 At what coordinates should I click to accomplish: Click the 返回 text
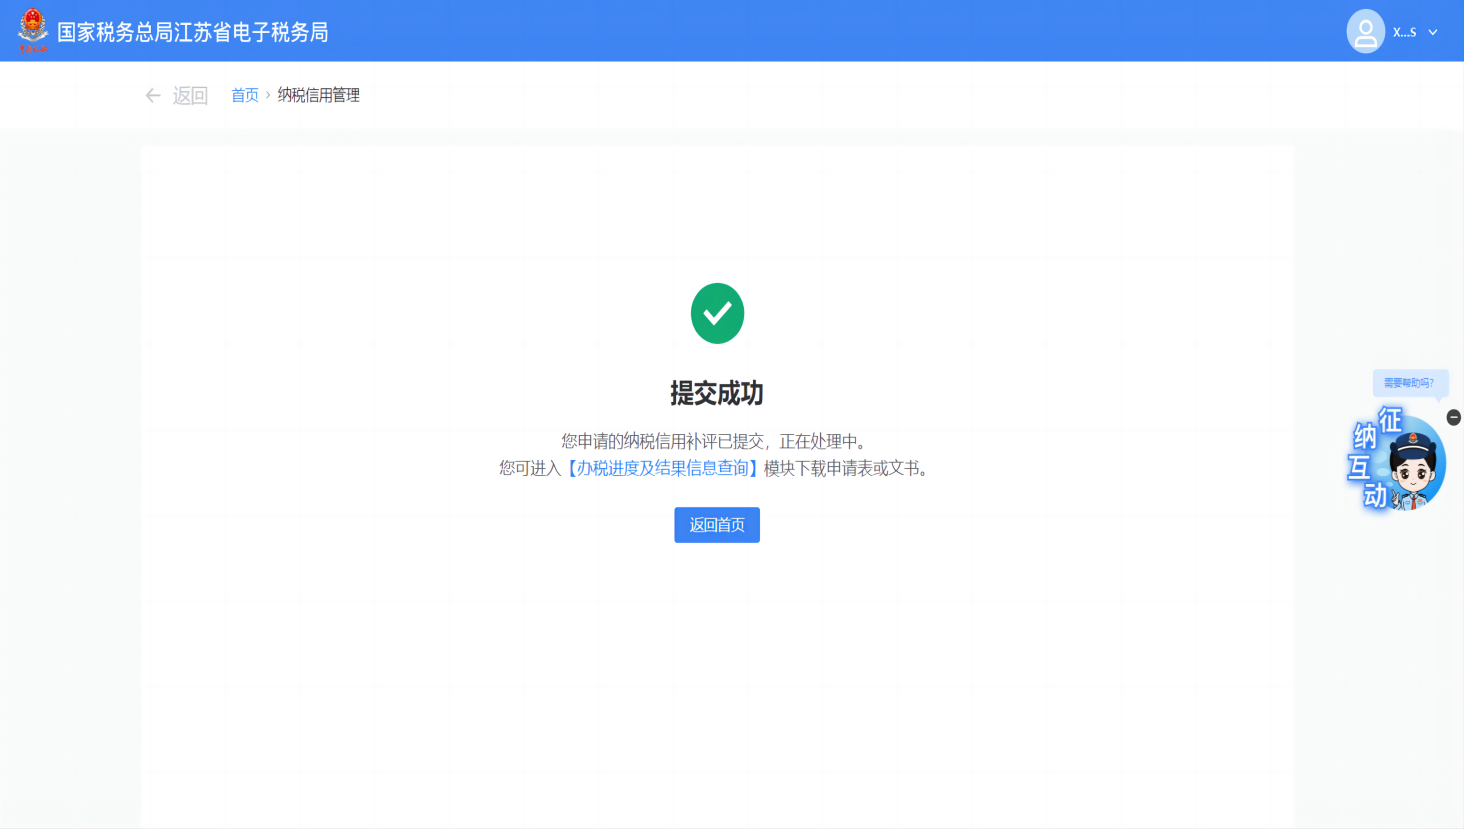(x=190, y=95)
